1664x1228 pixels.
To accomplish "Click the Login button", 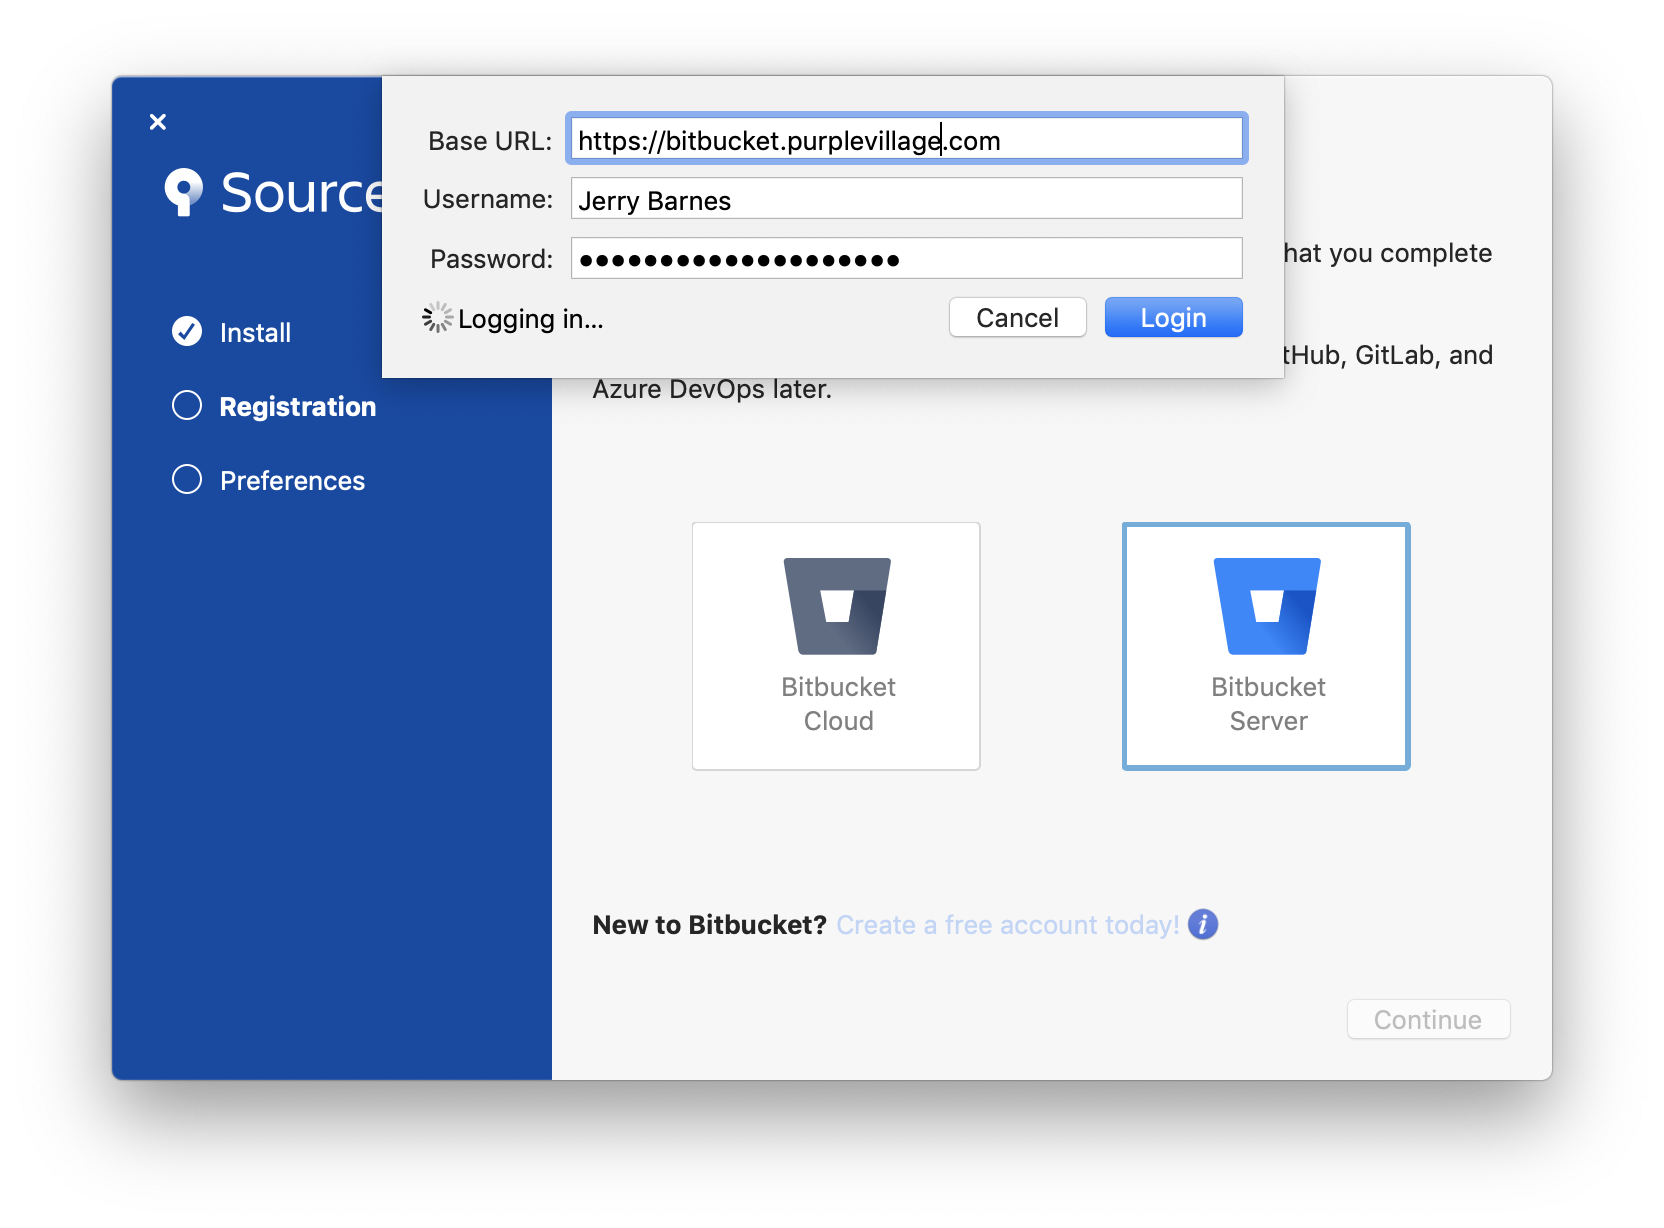I will [x=1173, y=317].
